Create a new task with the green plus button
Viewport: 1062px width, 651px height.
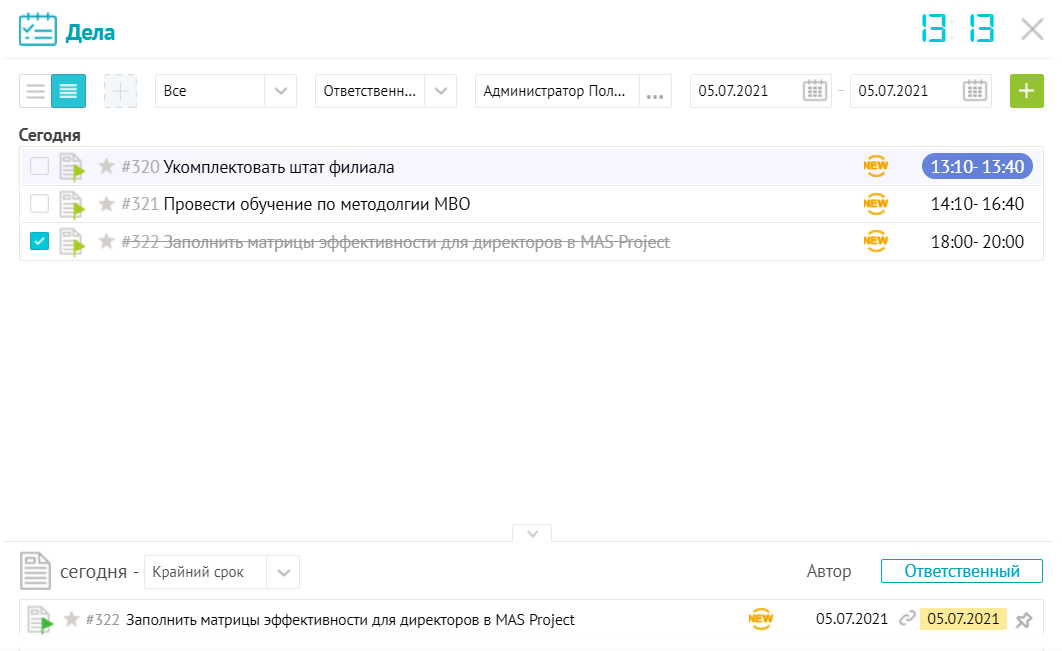[x=1026, y=90]
